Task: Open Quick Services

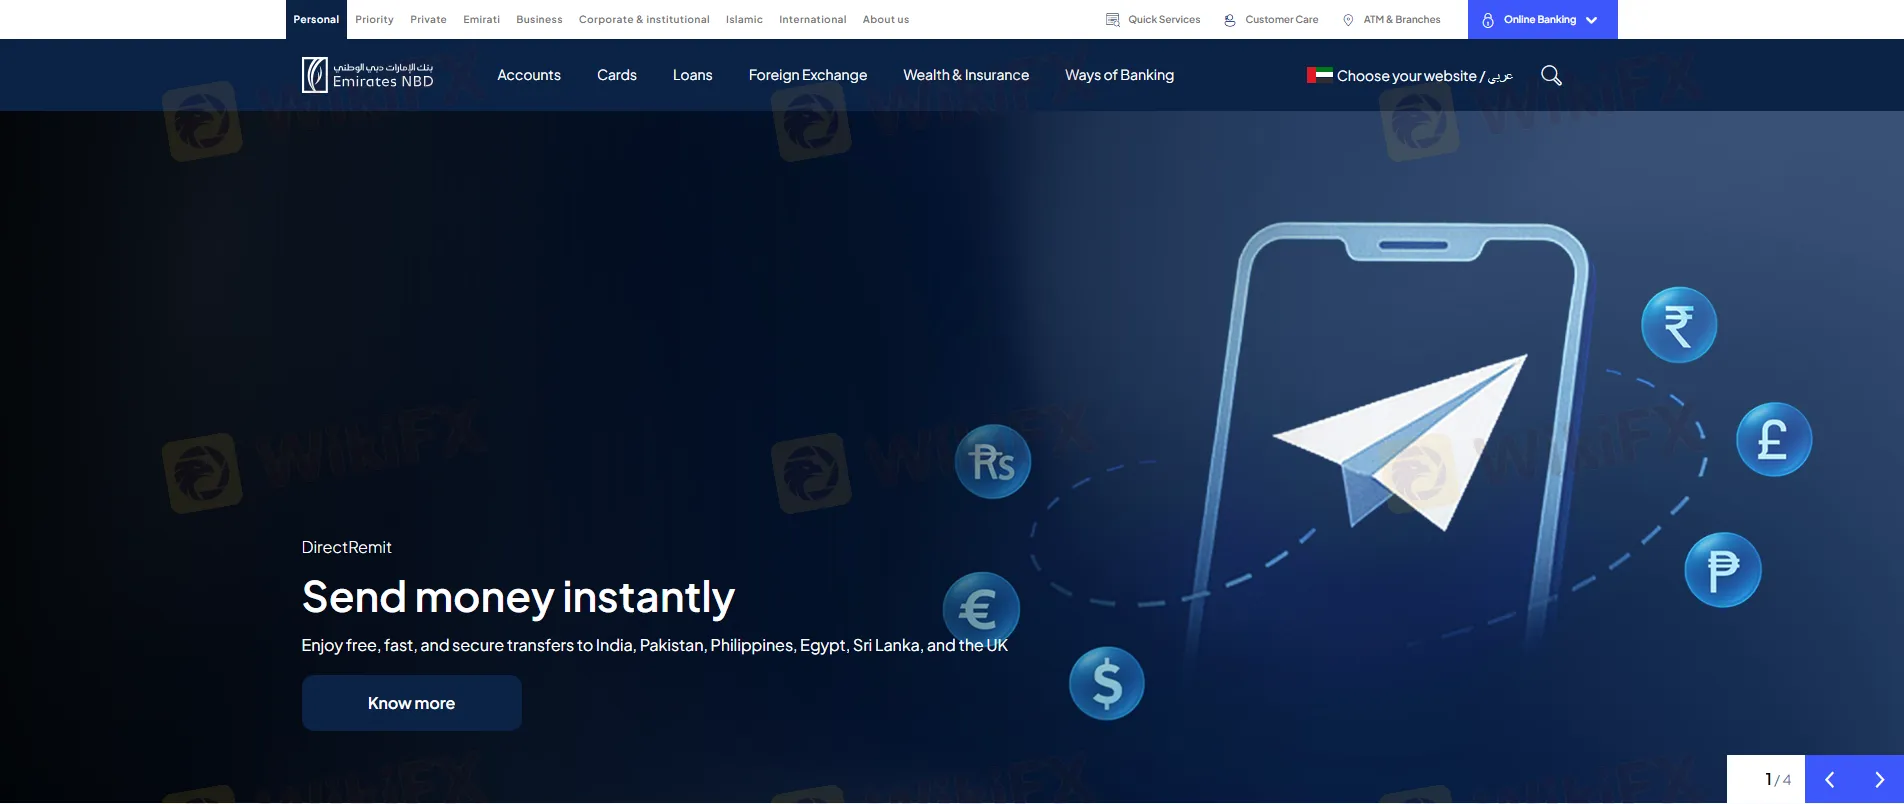Action: 1153,20
